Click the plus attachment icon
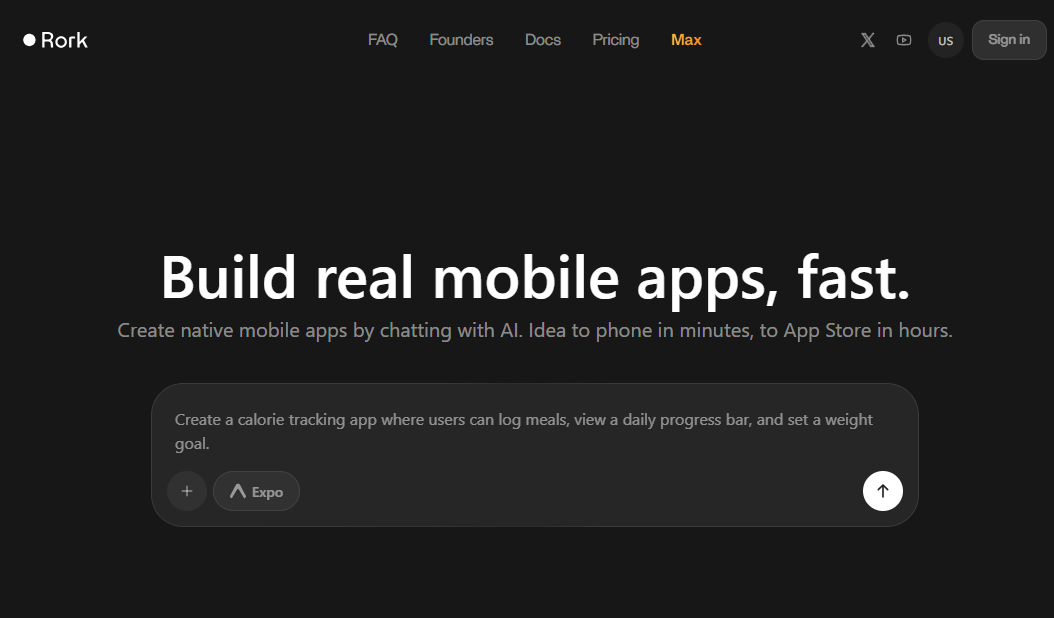Viewport: 1054px width, 618px height. (x=187, y=491)
